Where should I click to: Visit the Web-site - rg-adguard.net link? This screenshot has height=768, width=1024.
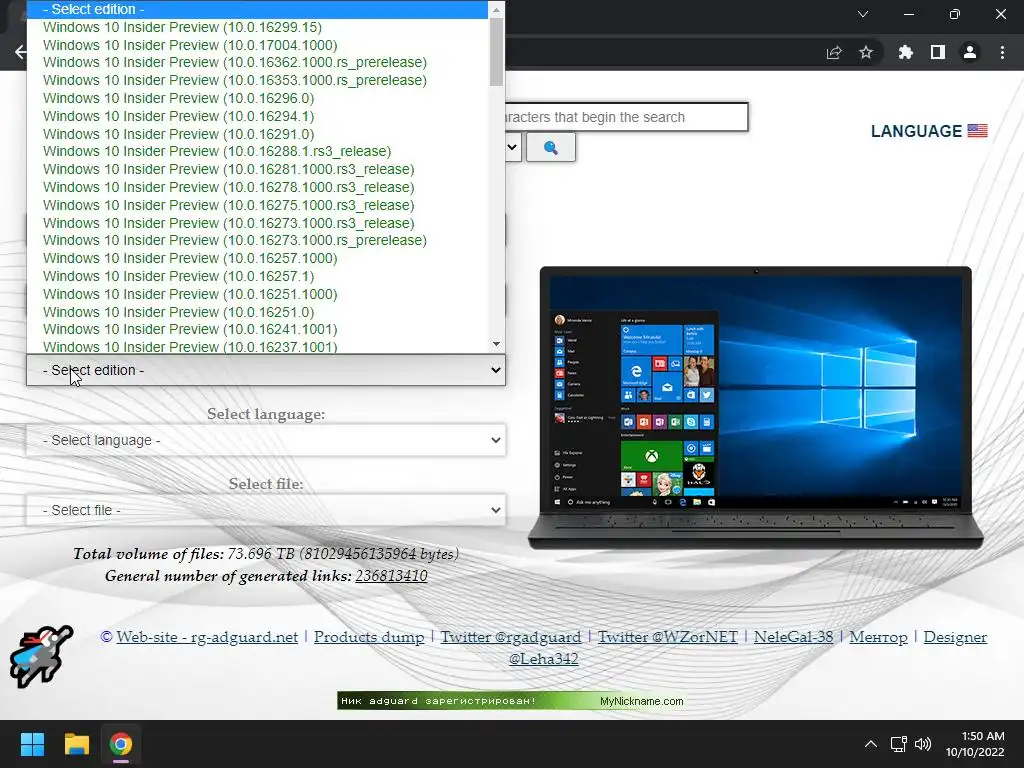[207, 637]
